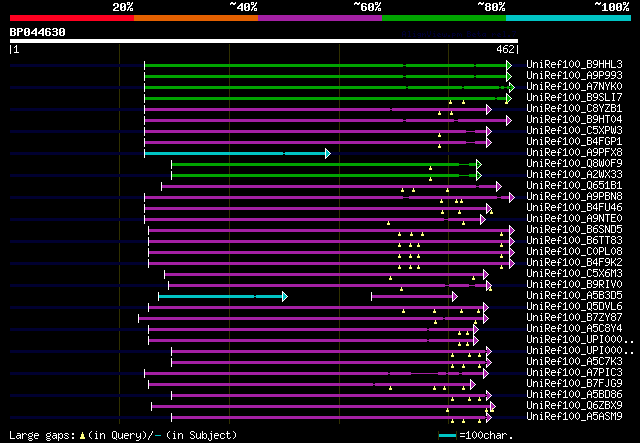The image size is (640, 443).
Task: Click the purple alignment segment of UniRef100_A5B3D5
Action: (412, 296)
